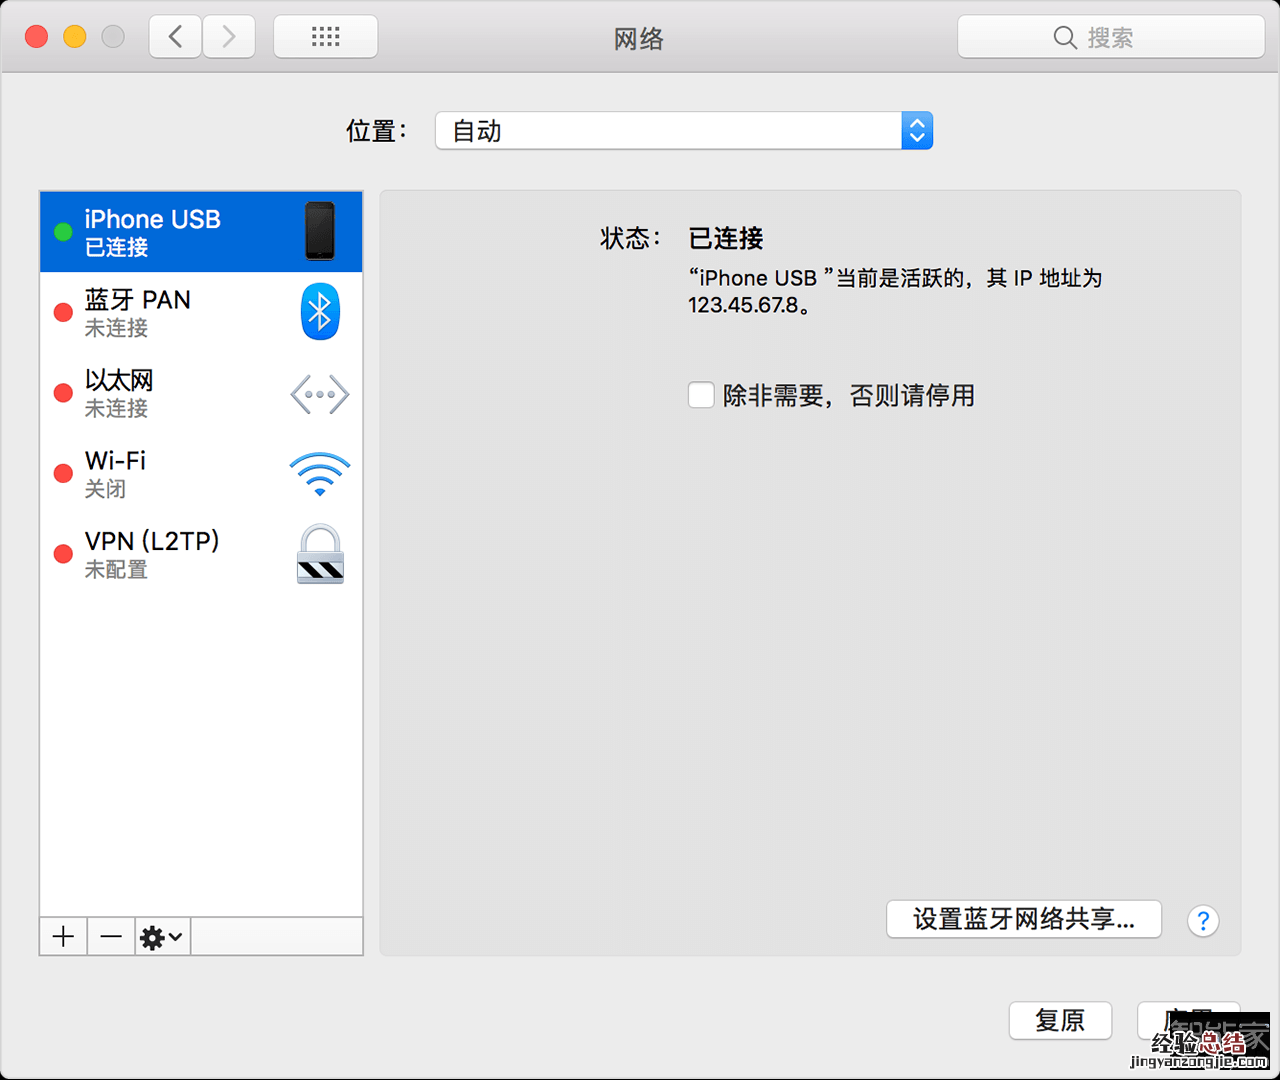The image size is (1280, 1080).
Task: Show all preferences grid button
Action: pyautogui.click(x=325, y=37)
